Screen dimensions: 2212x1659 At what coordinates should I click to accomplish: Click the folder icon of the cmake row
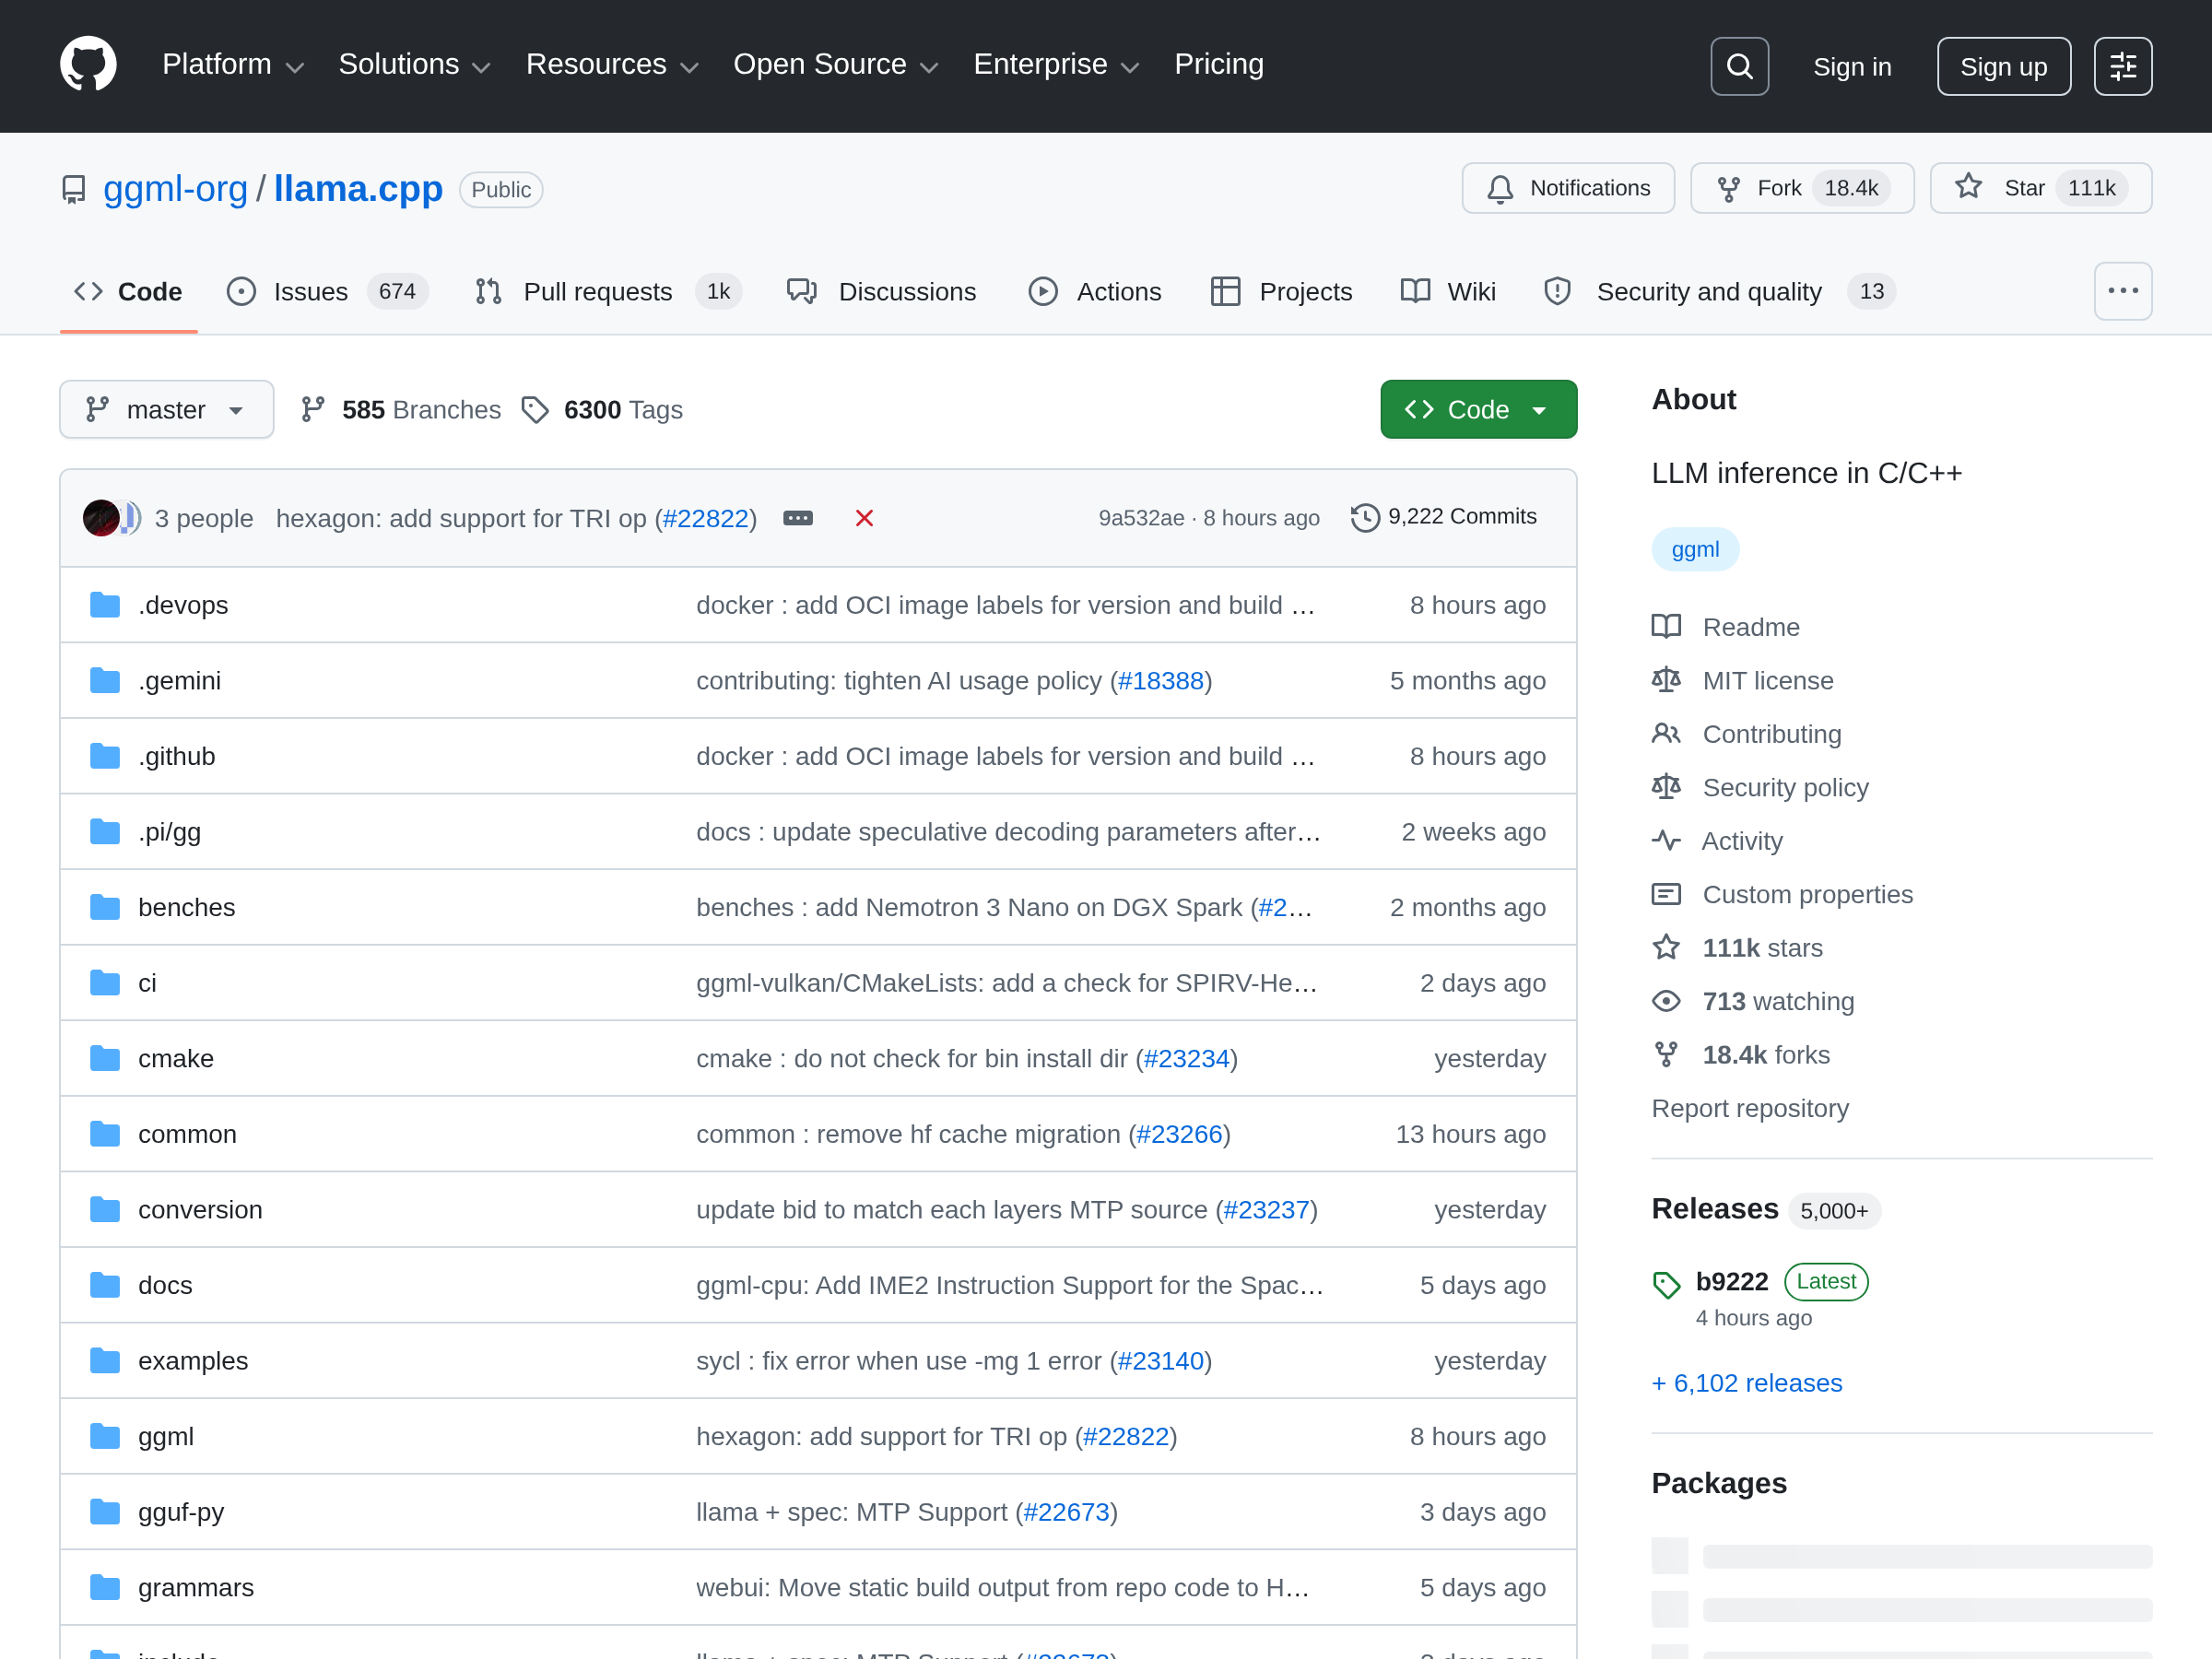coord(105,1059)
